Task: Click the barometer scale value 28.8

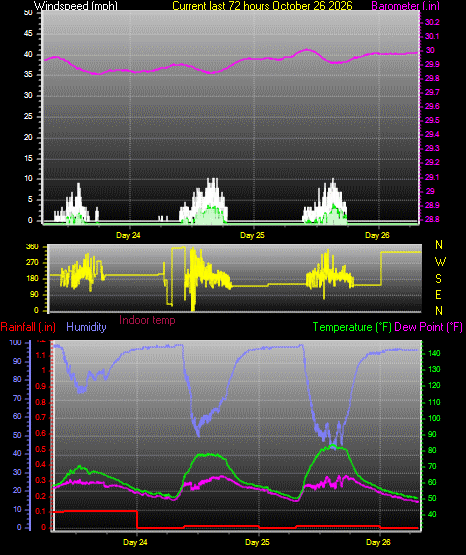Action: pyautogui.click(x=432, y=219)
